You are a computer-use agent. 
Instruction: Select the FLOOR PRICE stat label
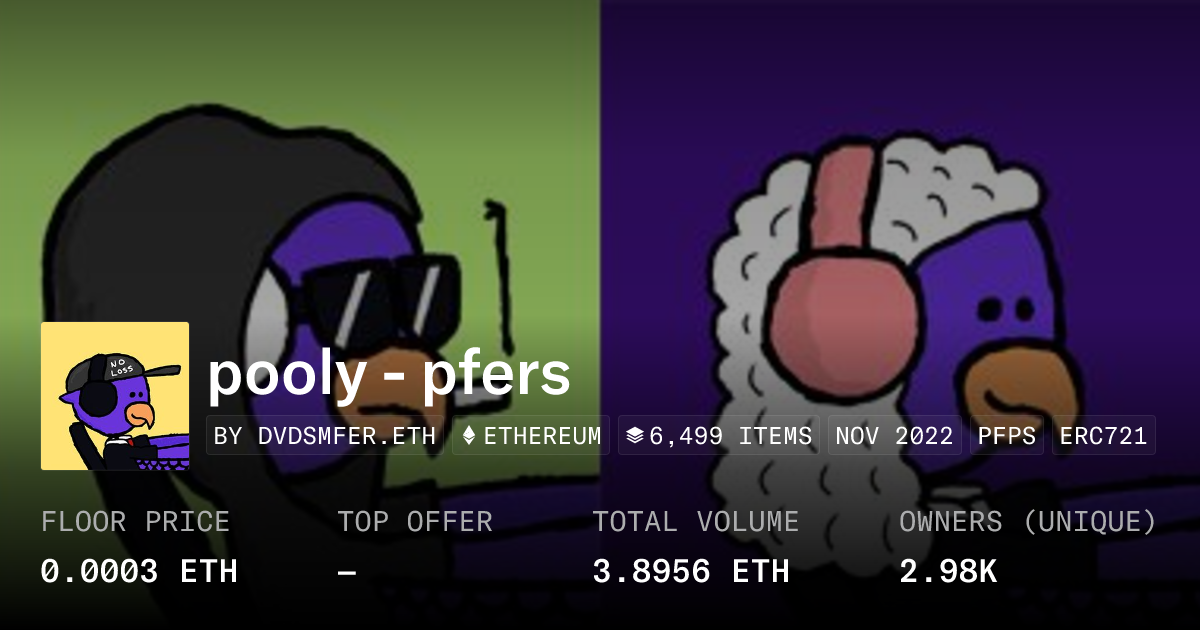[135, 522]
